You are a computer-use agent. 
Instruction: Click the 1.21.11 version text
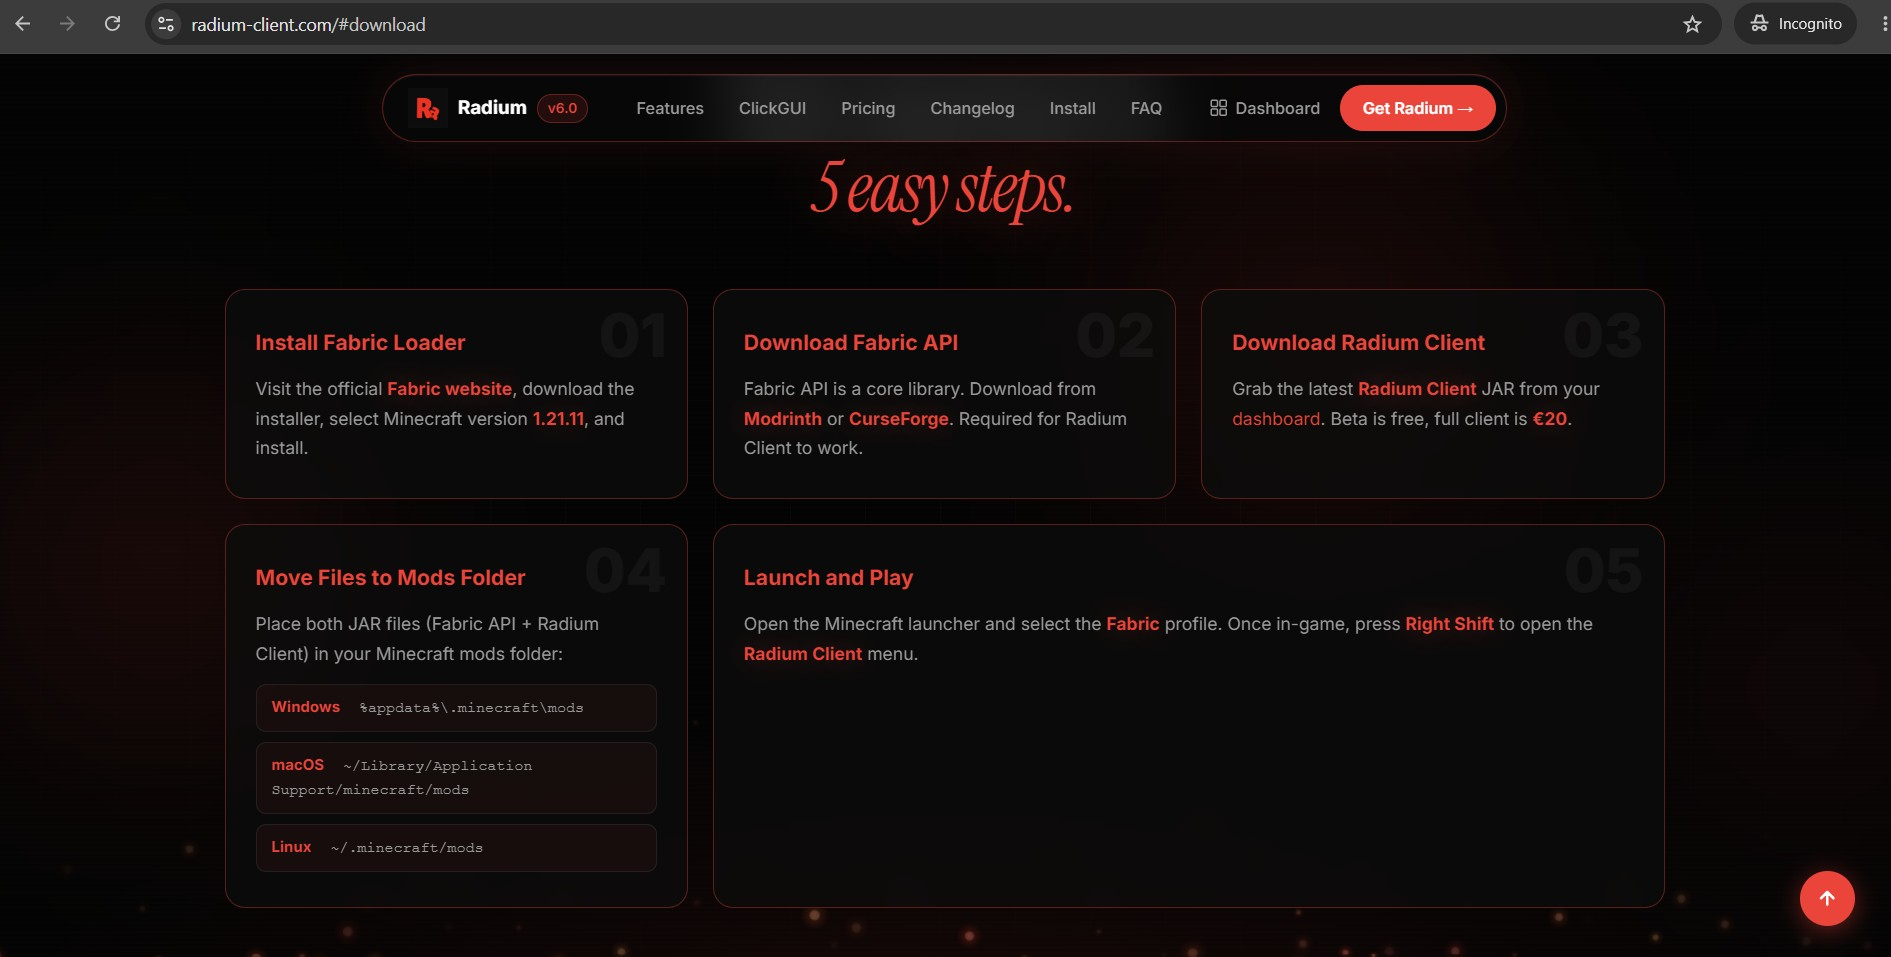point(558,419)
